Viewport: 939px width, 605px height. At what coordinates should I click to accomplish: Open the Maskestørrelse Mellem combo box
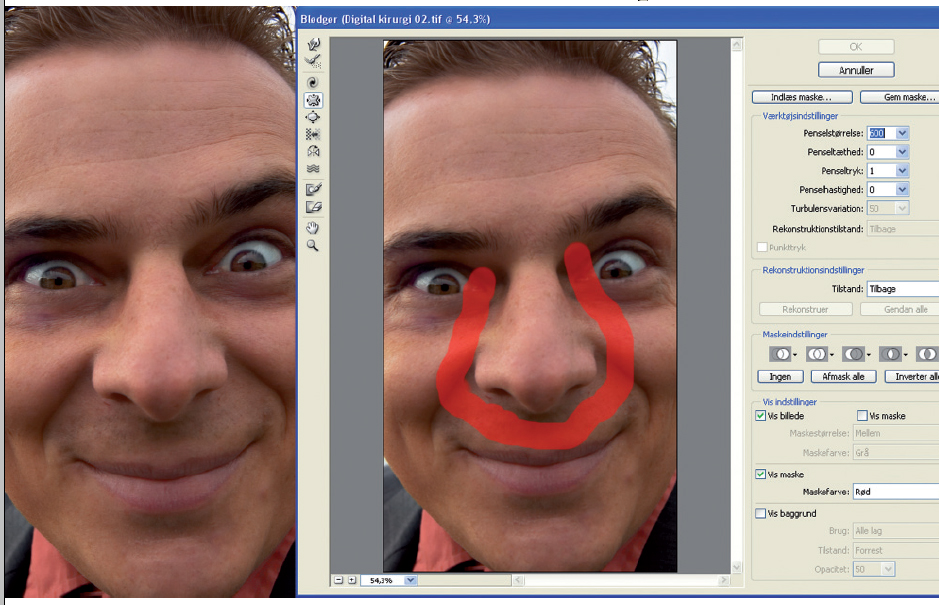896,433
